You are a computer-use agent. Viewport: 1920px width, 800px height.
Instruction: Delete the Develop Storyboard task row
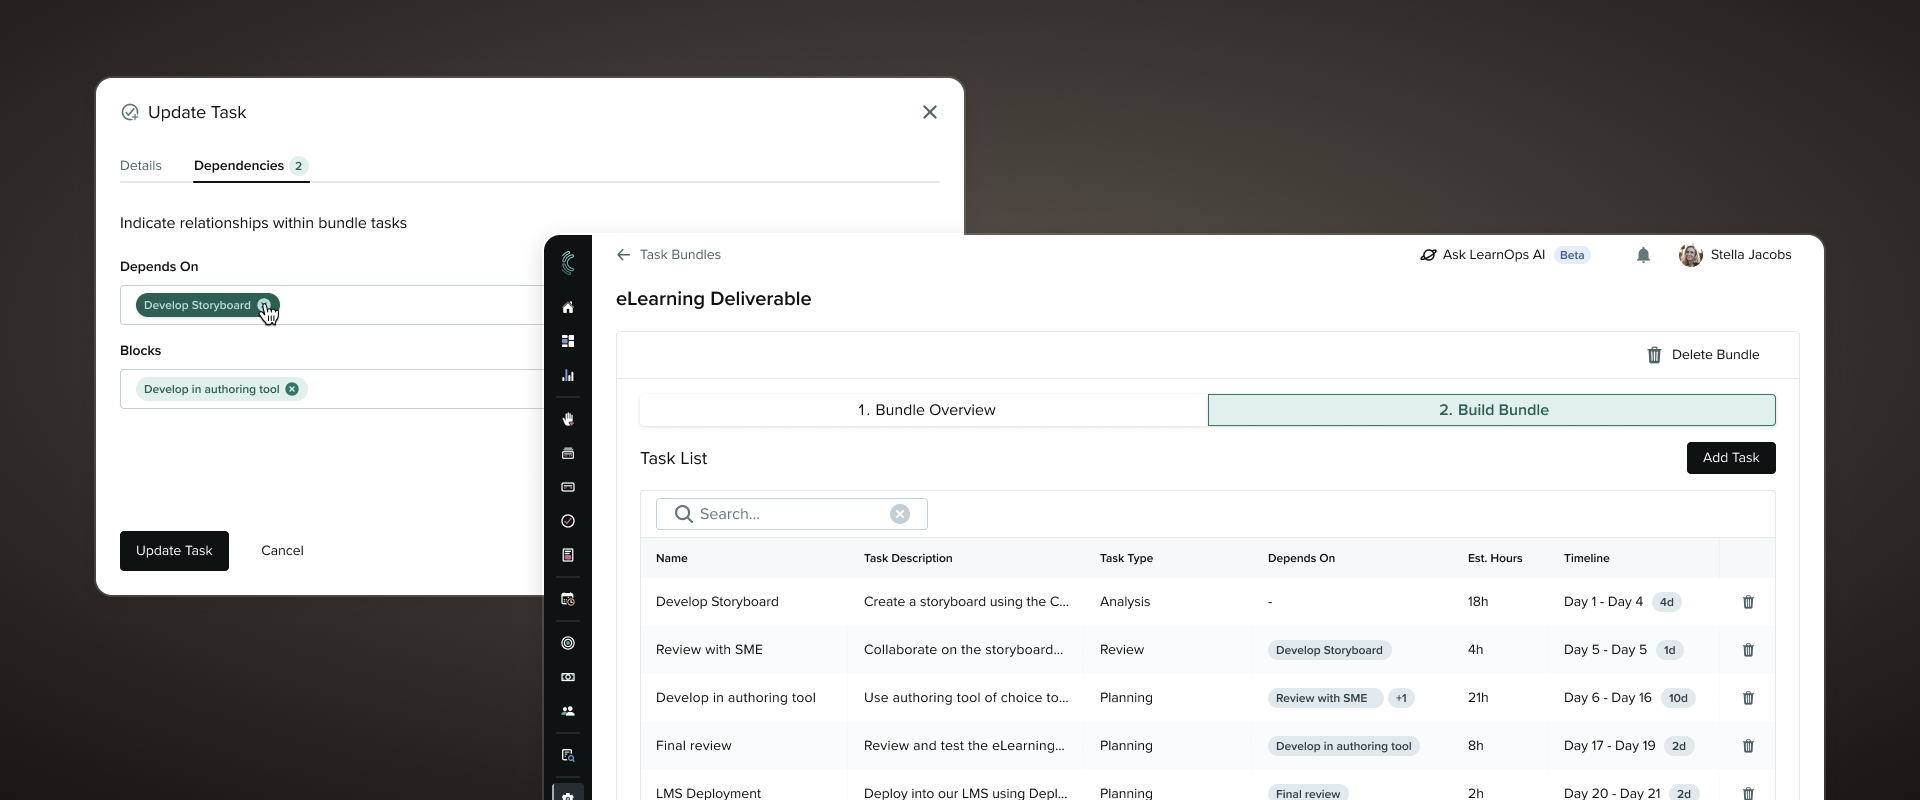coord(1748,602)
